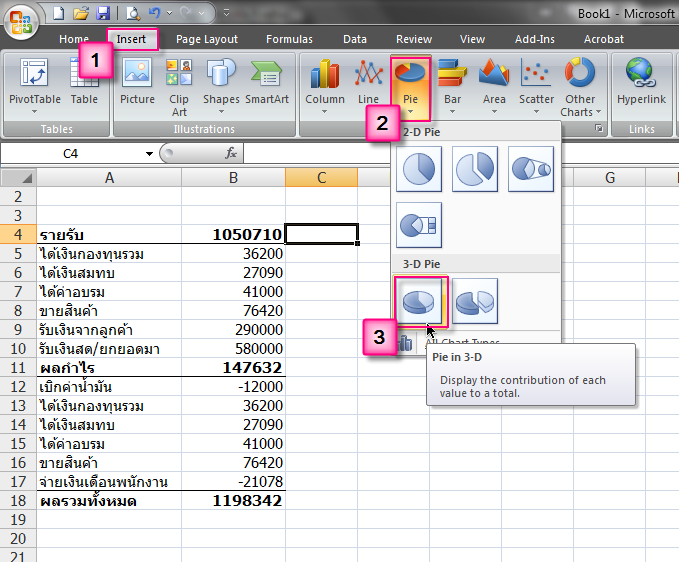
Task: Open the Area chart menu
Action: click(x=494, y=87)
